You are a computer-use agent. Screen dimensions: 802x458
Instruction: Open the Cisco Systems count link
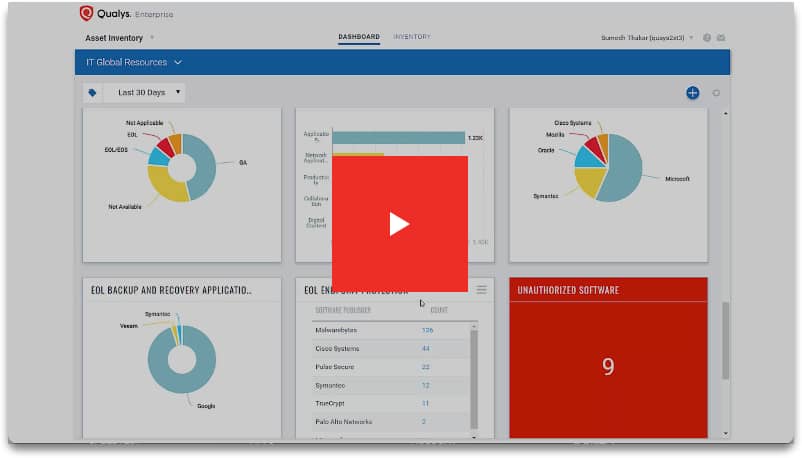click(426, 348)
